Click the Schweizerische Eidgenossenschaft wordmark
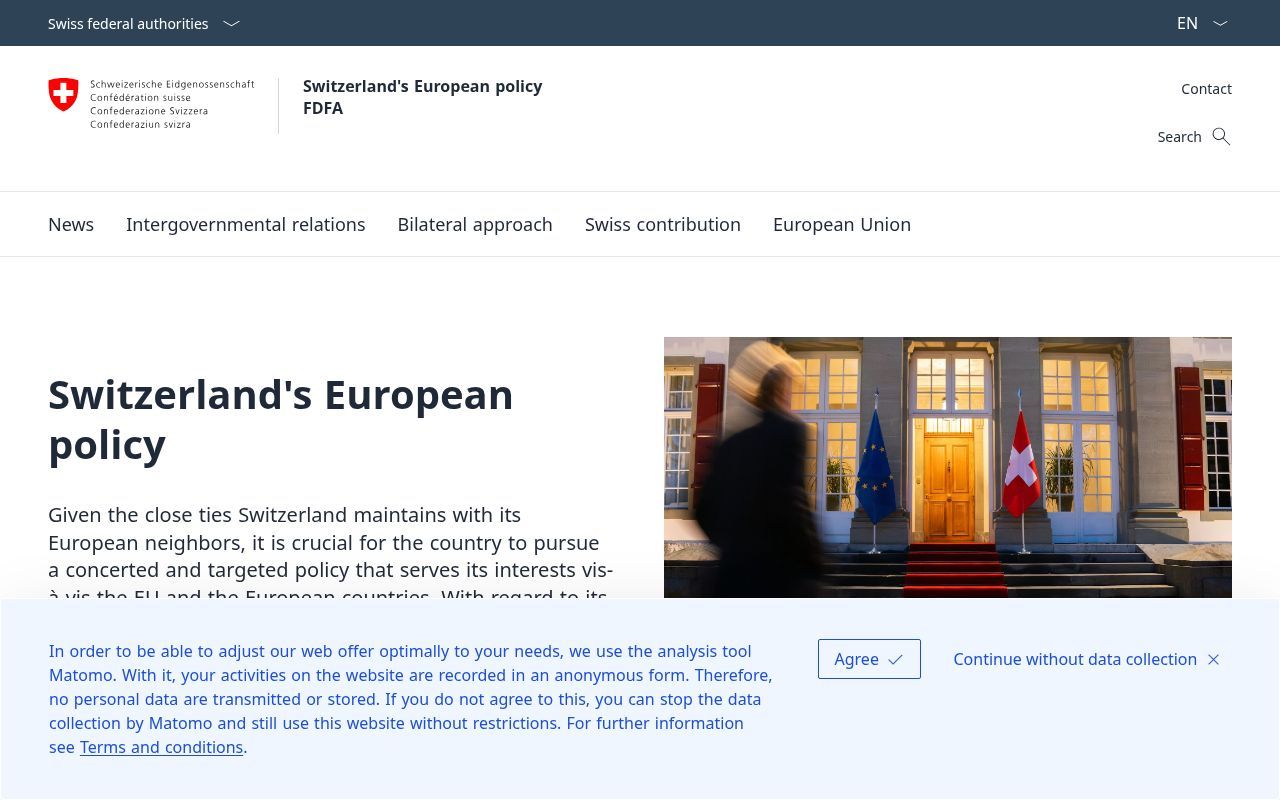 (172, 104)
